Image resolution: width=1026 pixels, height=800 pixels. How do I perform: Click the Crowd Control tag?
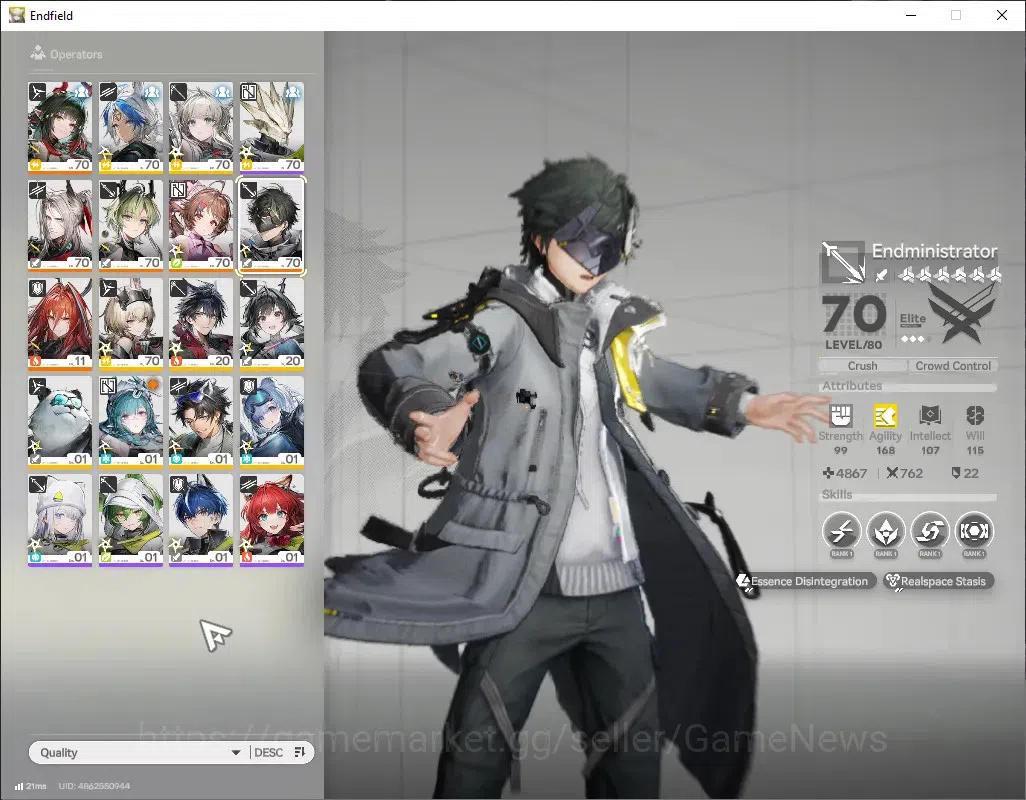click(x=953, y=366)
